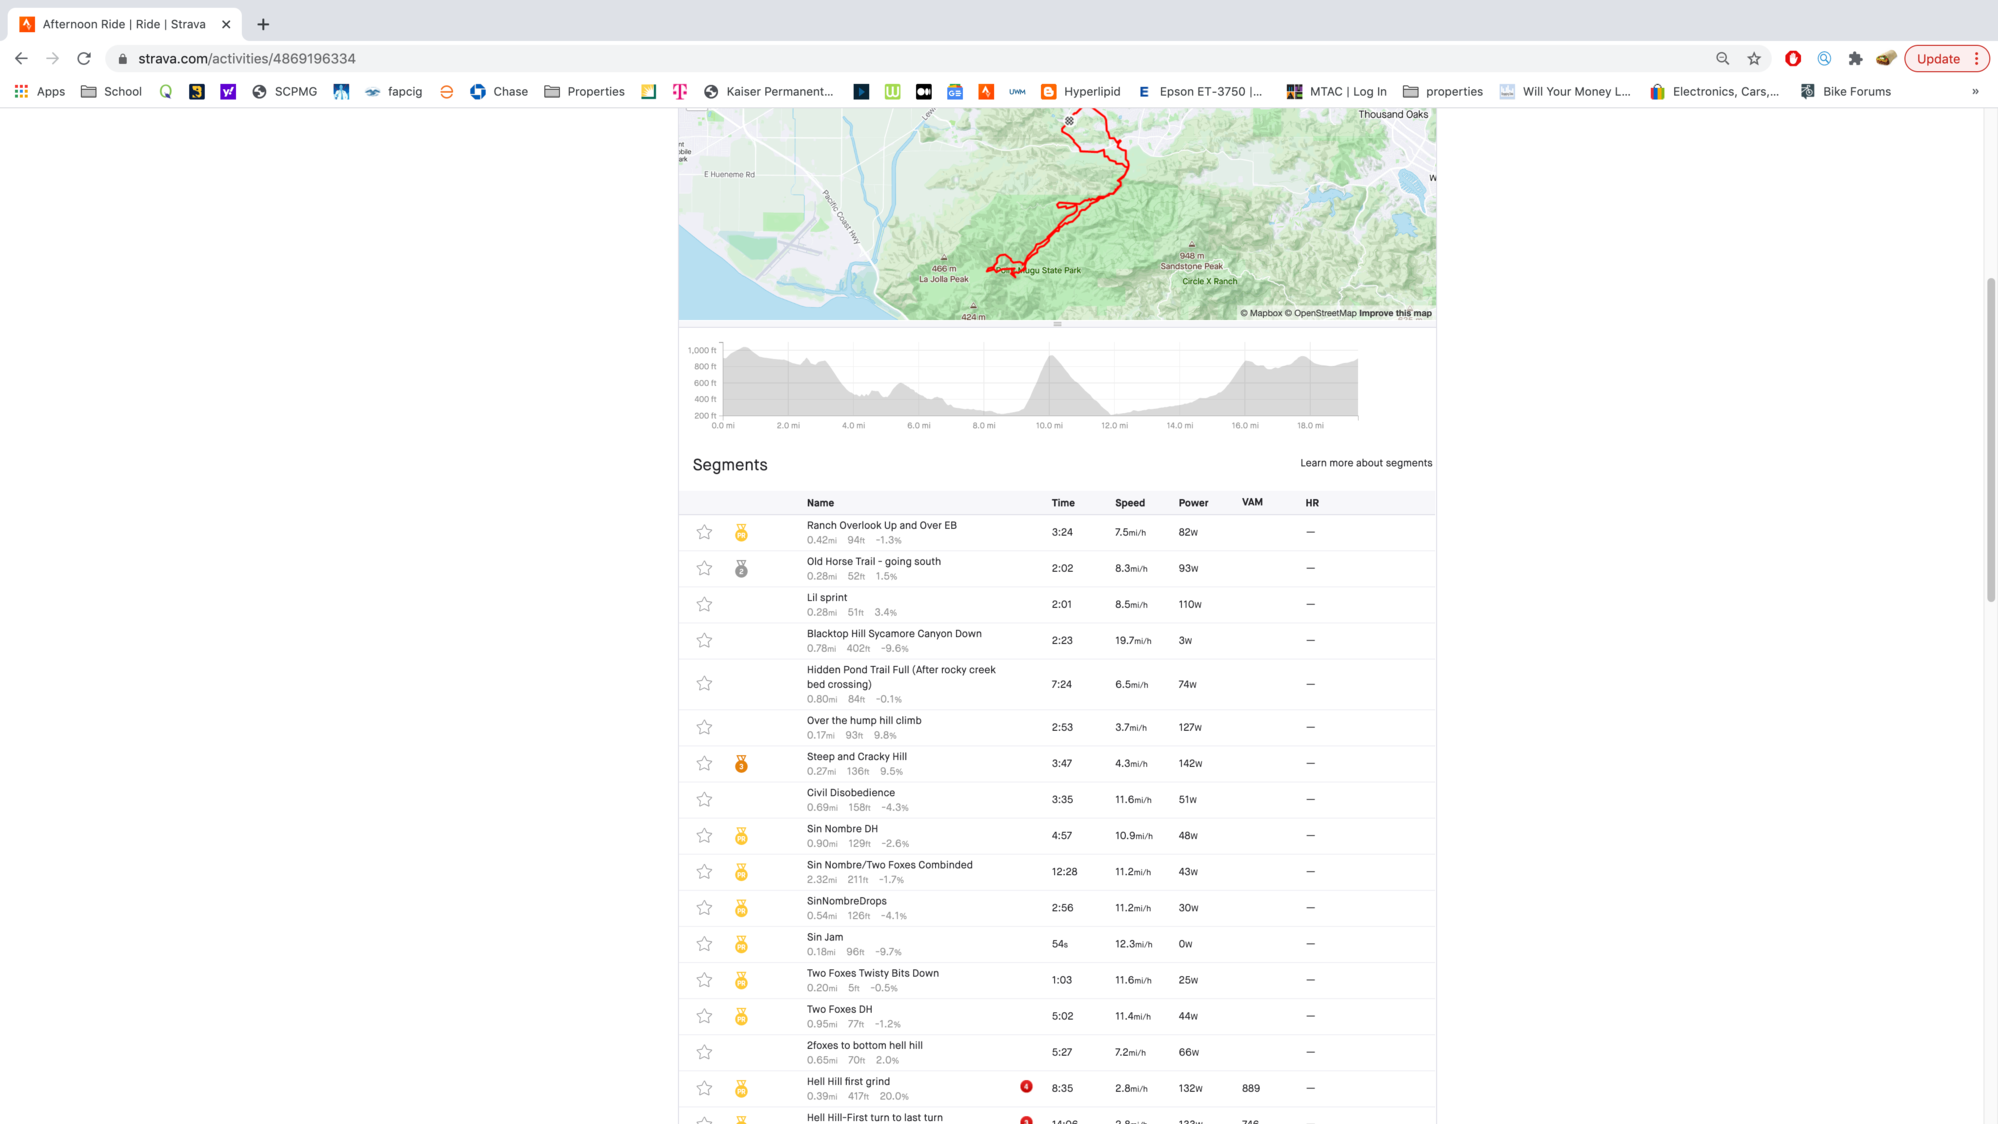
Task: Open Improve this map link
Action: 1395,313
